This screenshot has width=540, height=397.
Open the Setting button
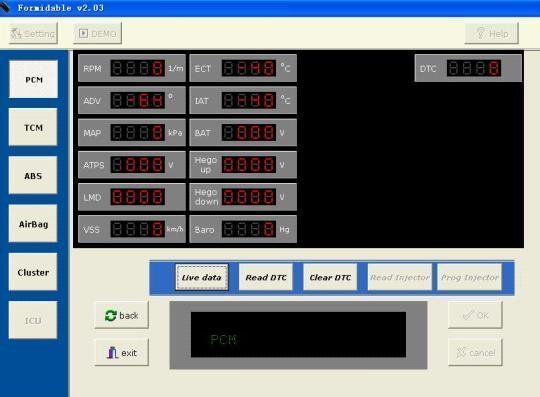[x=33, y=33]
